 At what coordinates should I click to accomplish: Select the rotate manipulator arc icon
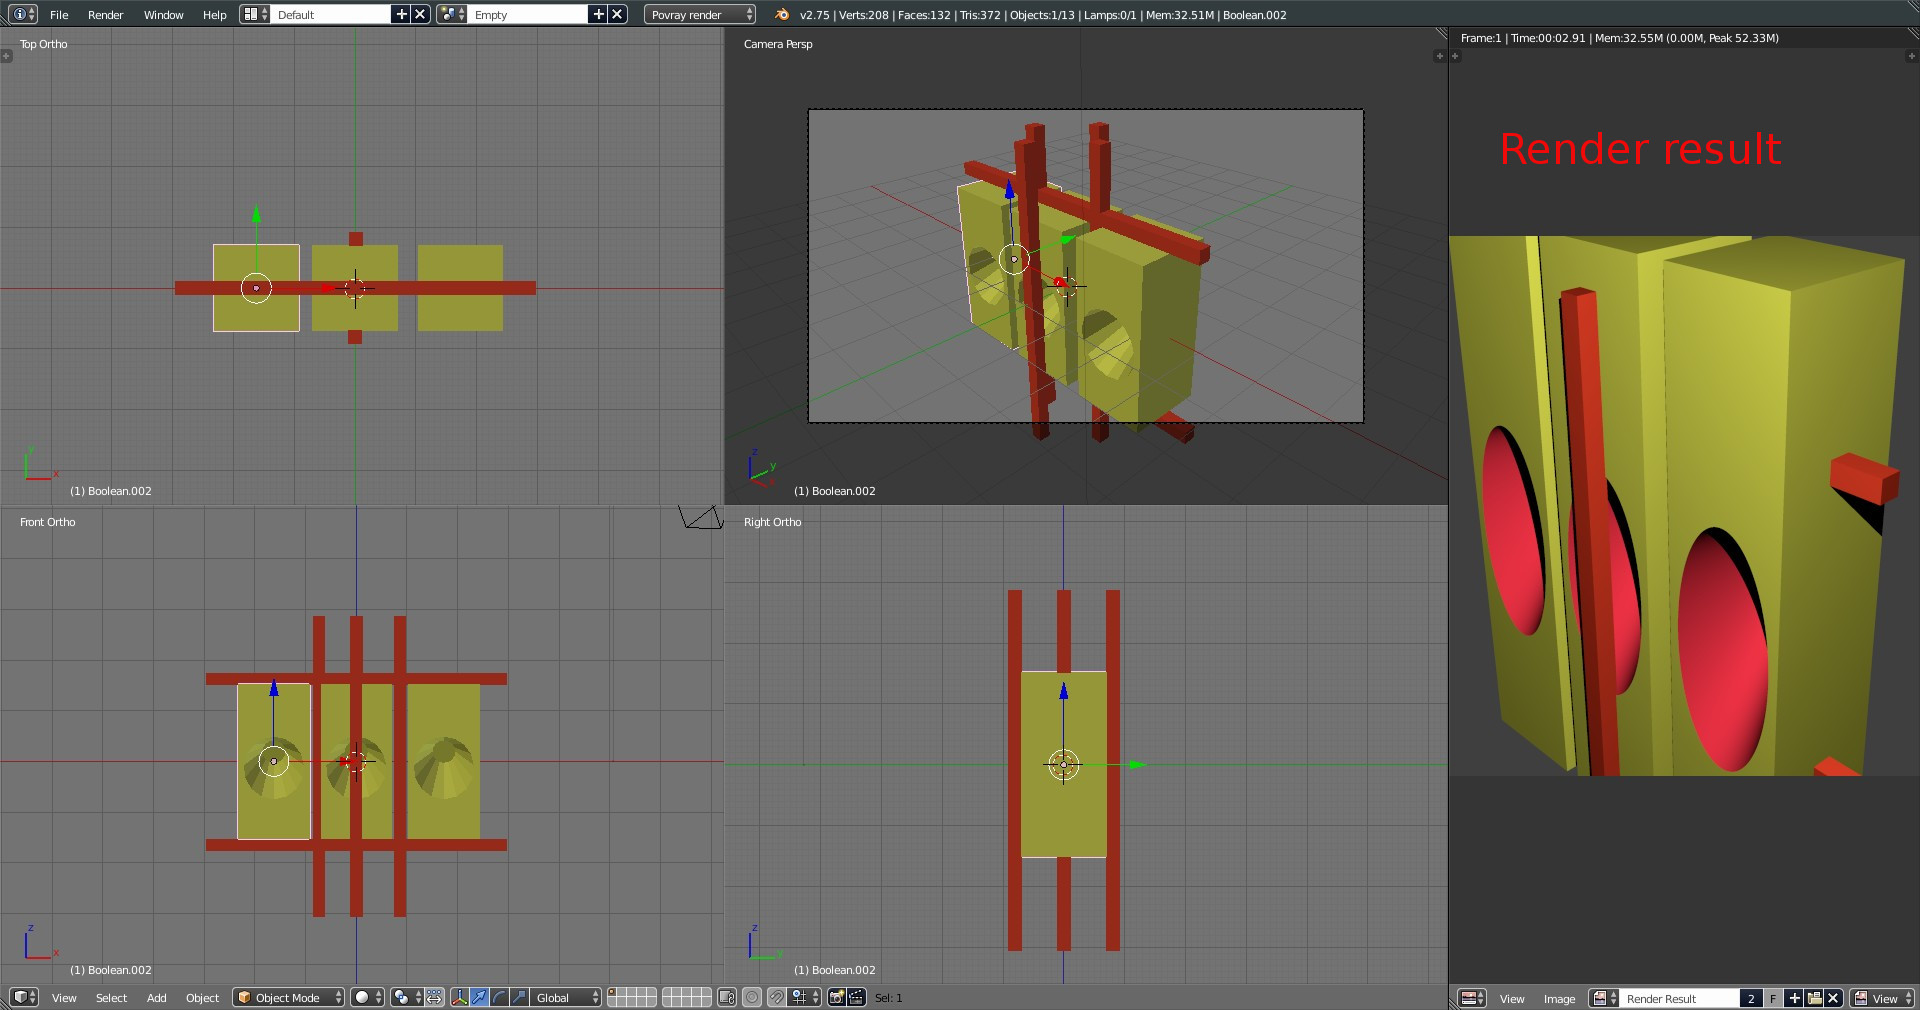pos(499,997)
